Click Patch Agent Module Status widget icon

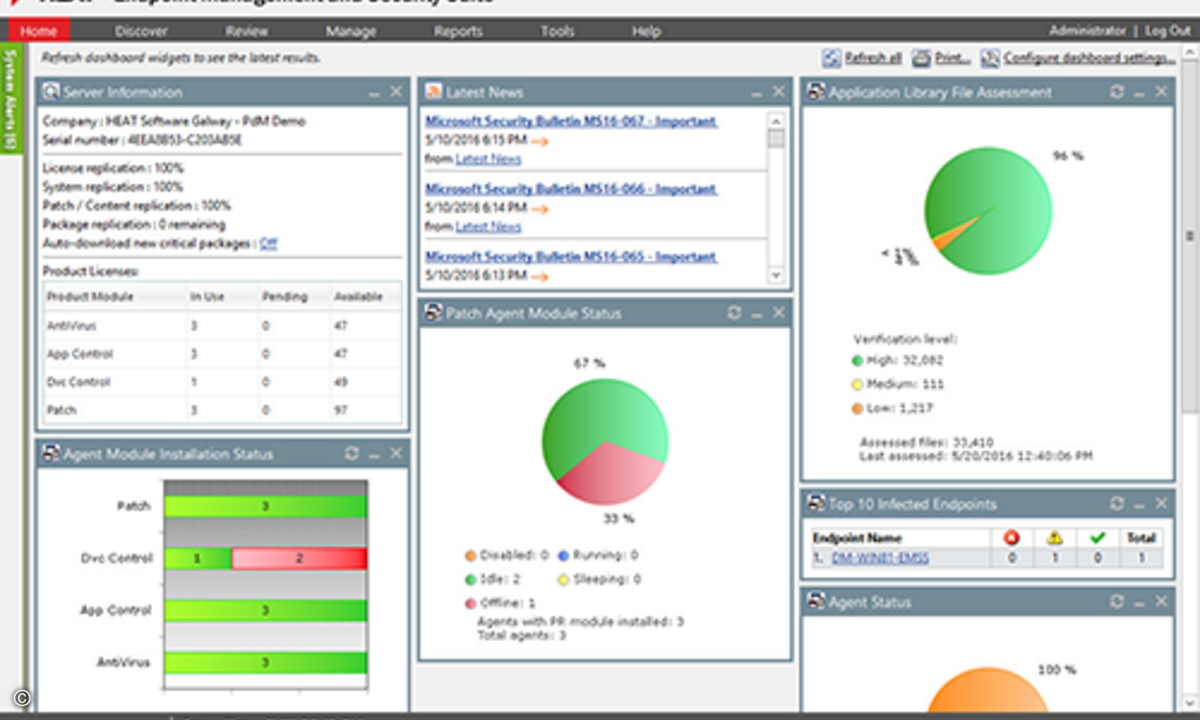(x=434, y=313)
